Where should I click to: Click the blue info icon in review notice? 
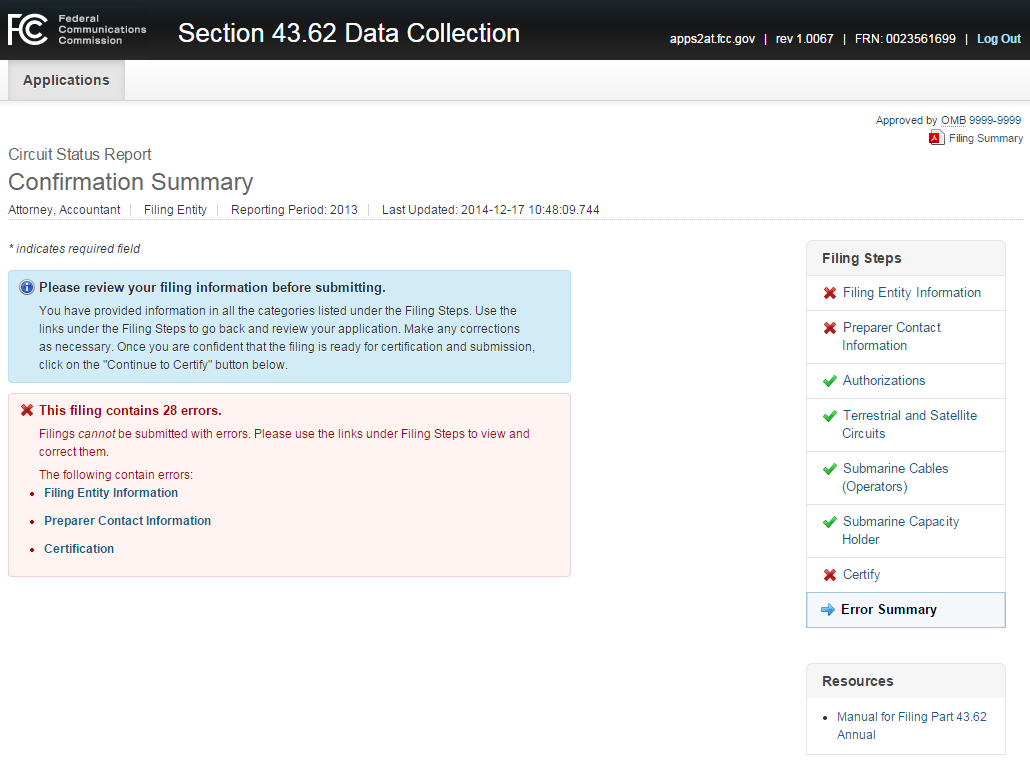point(27,288)
